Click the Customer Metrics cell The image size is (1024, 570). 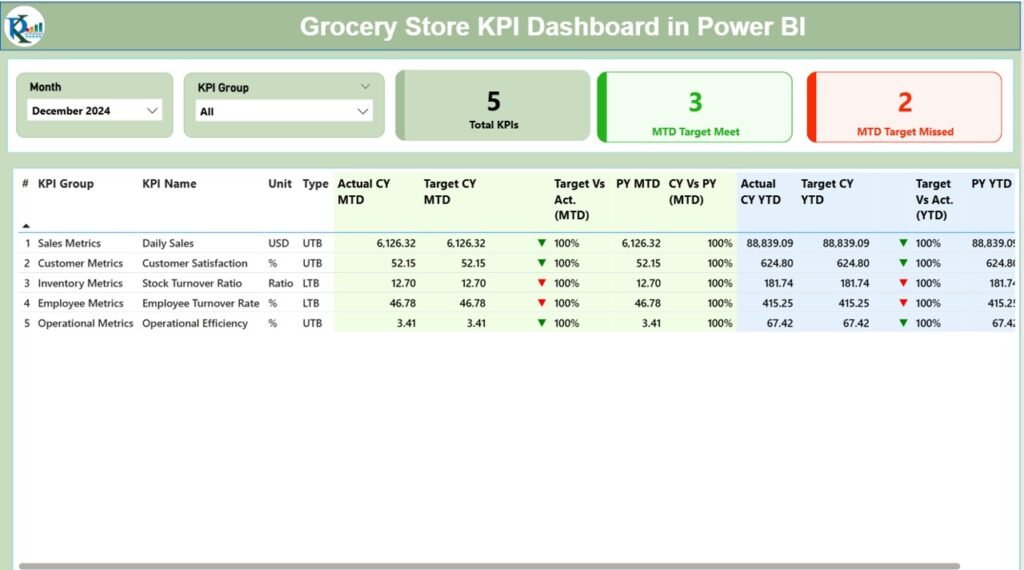click(80, 263)
